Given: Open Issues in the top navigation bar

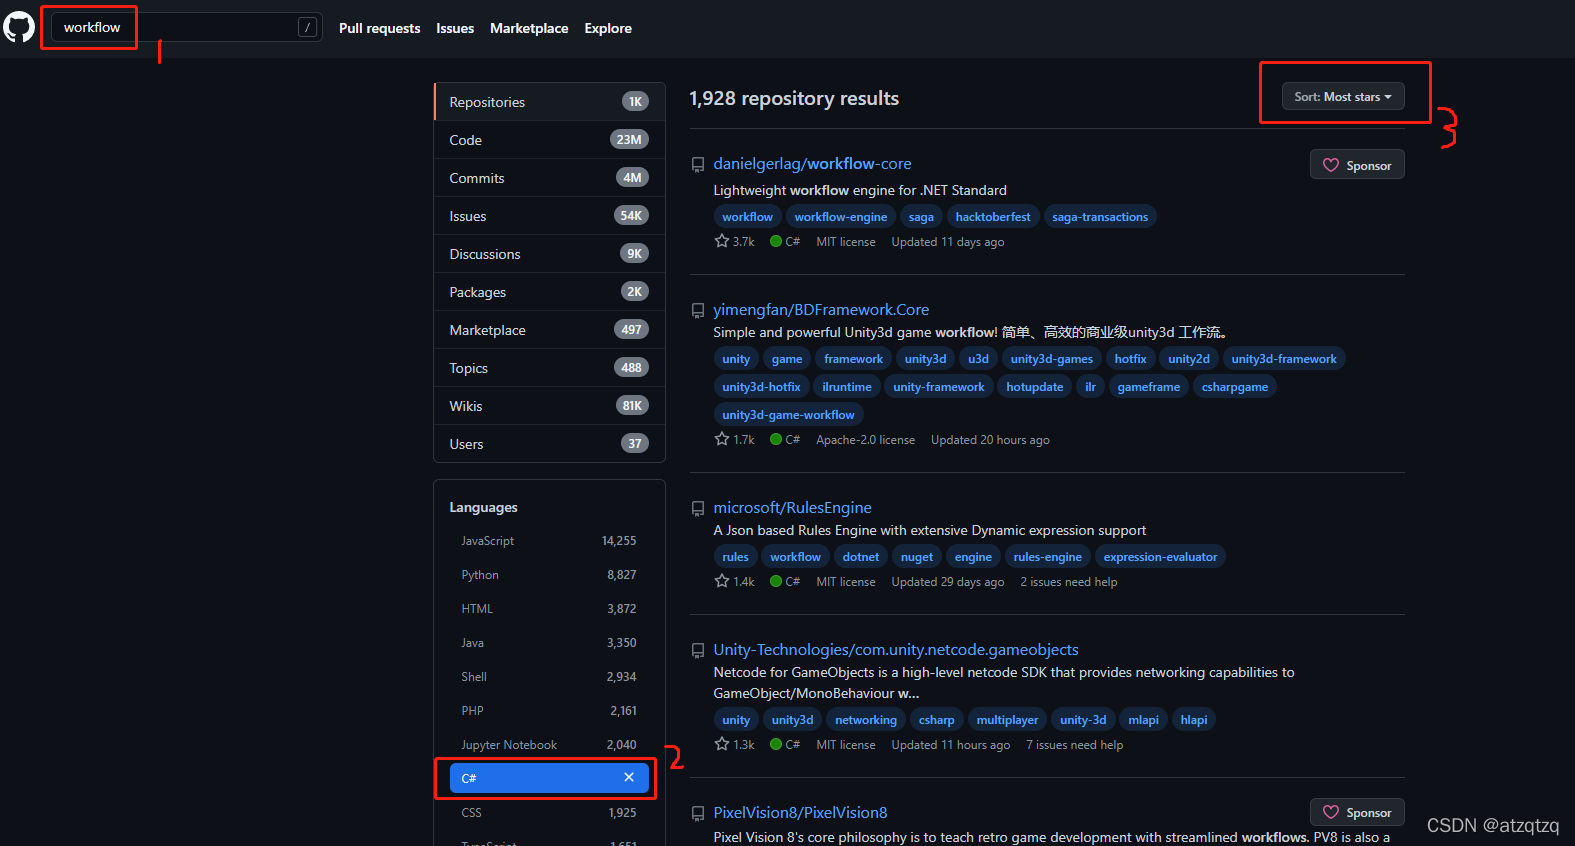Looking at the screenshot, I should 455,28.
